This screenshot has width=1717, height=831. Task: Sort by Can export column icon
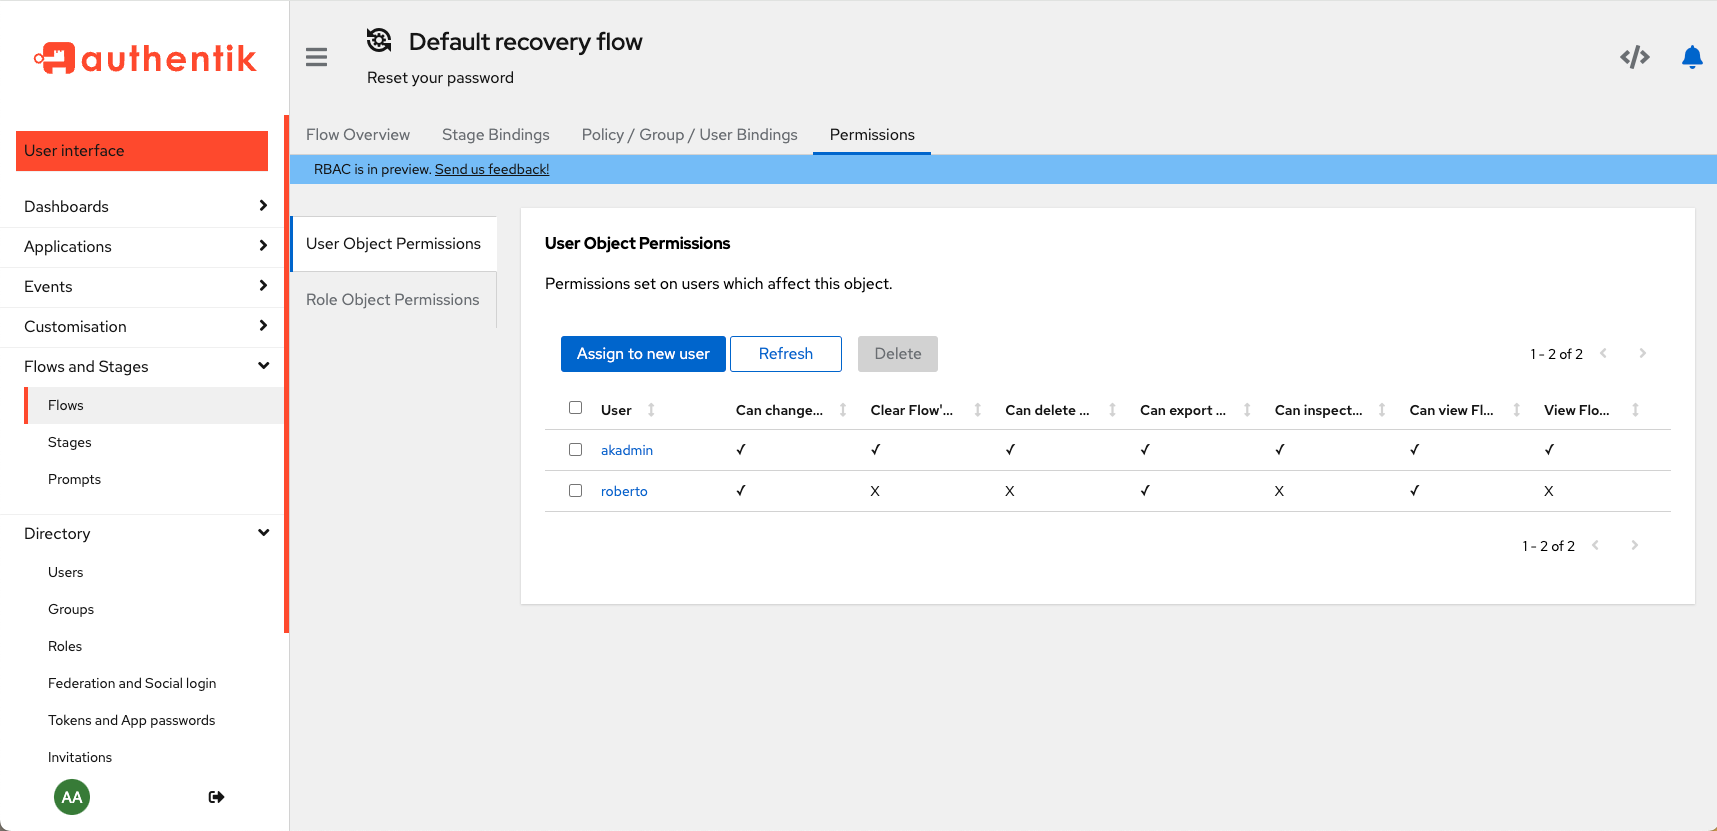point(1247,410)
